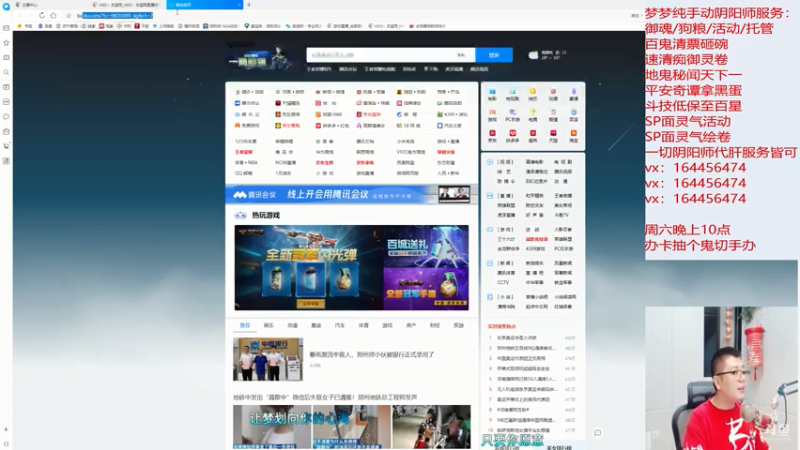
Task: Select the 汽车 news tab
Action: pos(340,325)
